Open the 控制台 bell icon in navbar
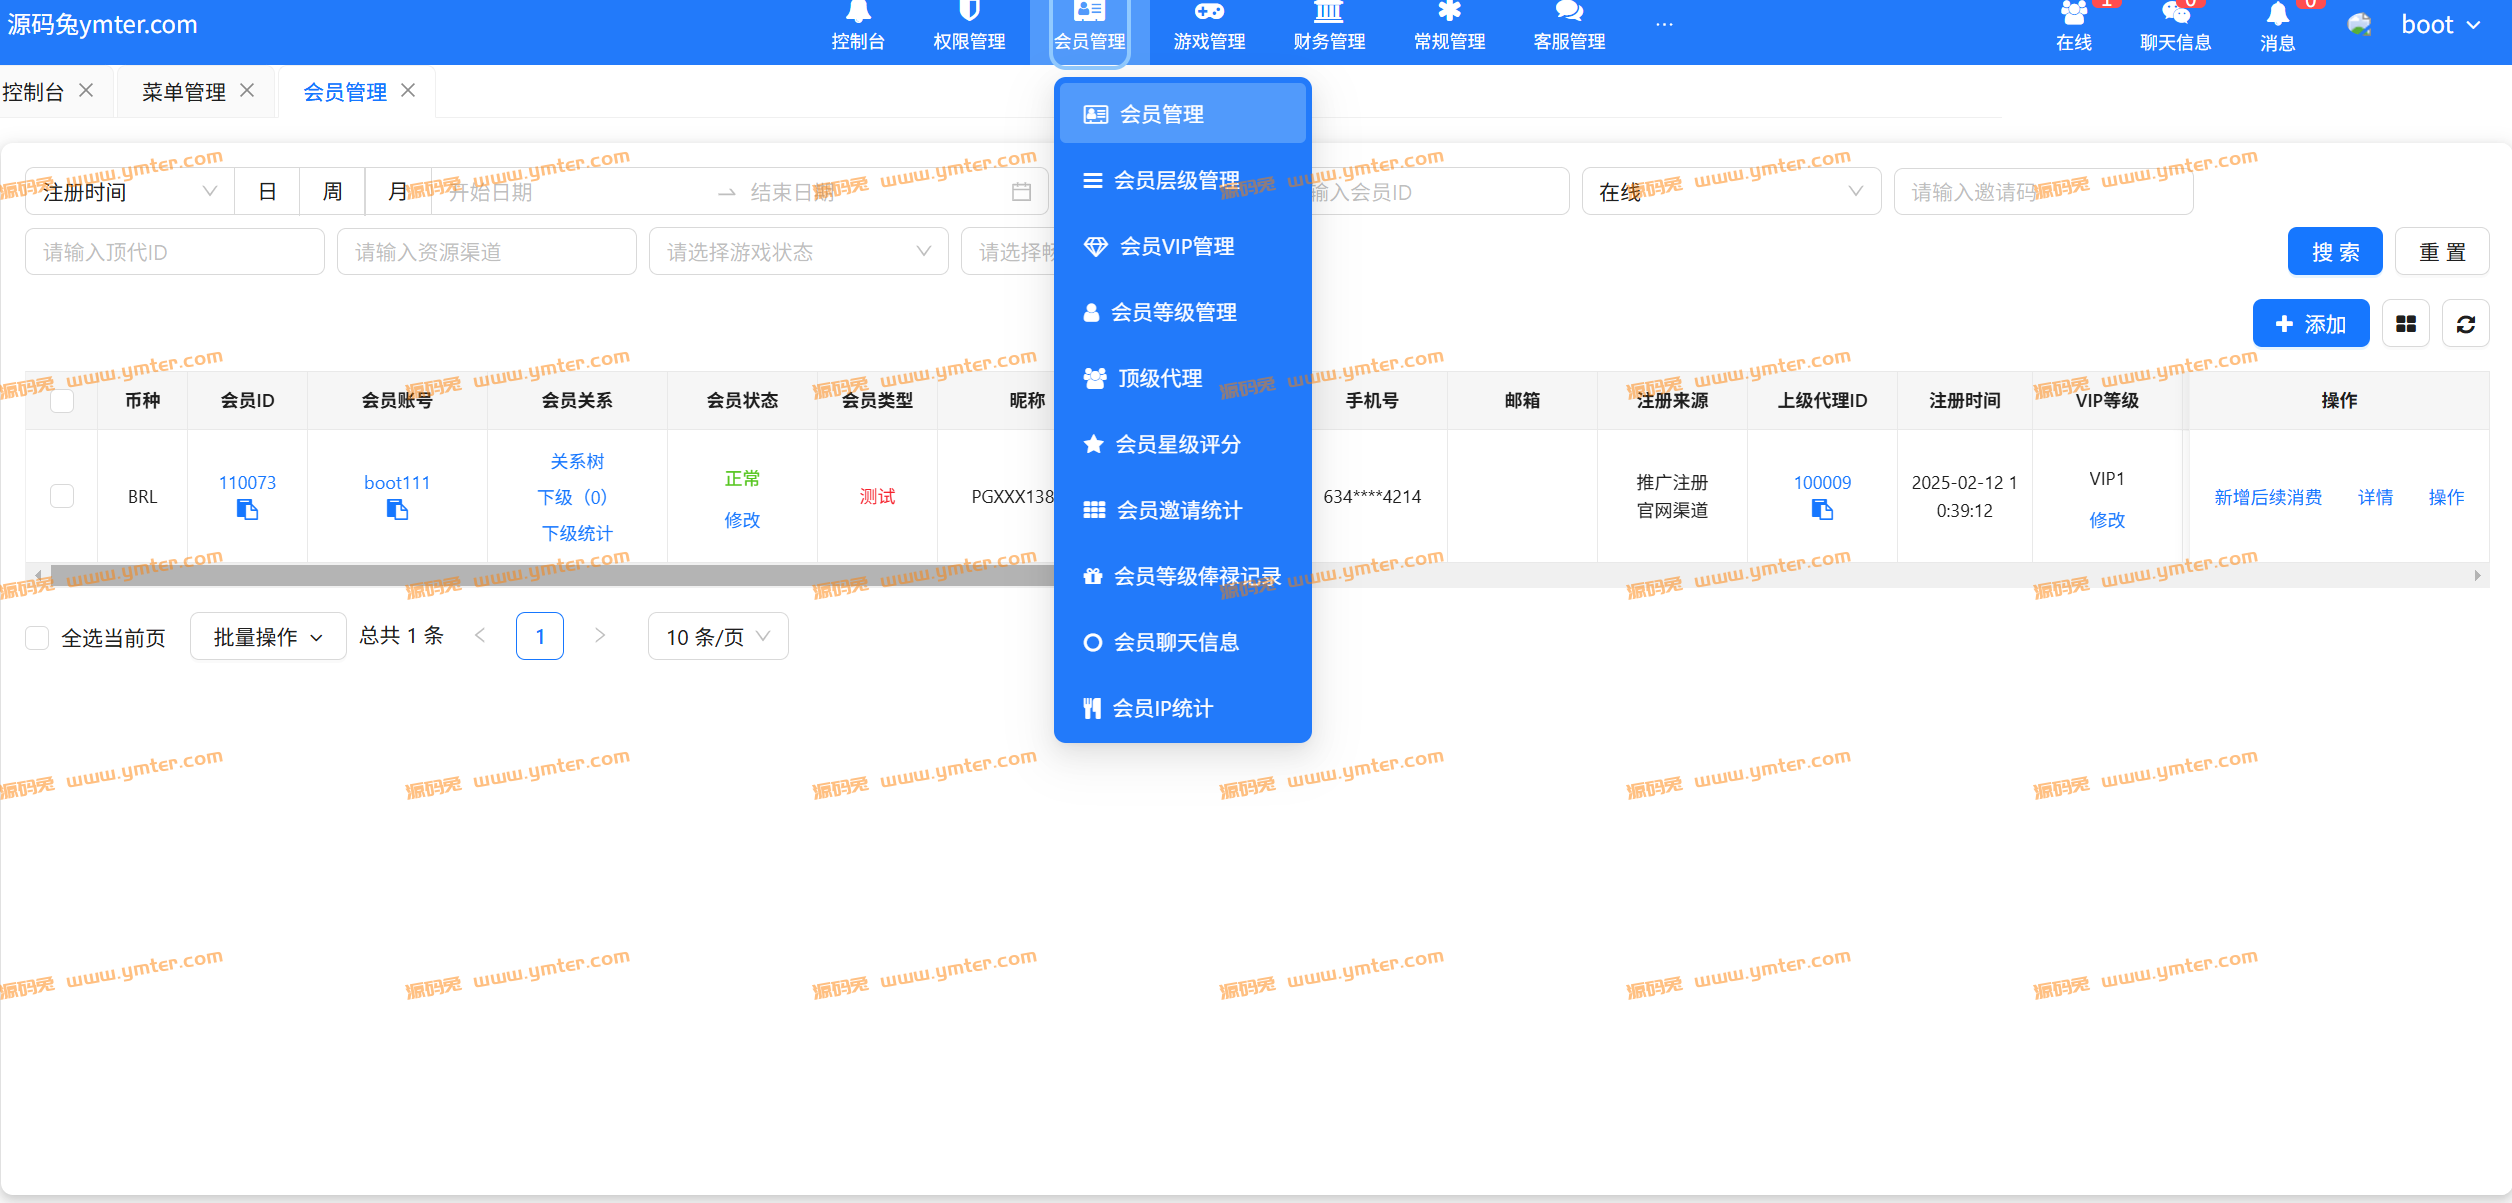This screenshot has width=2512, height=1203. (x=858, y=12)
